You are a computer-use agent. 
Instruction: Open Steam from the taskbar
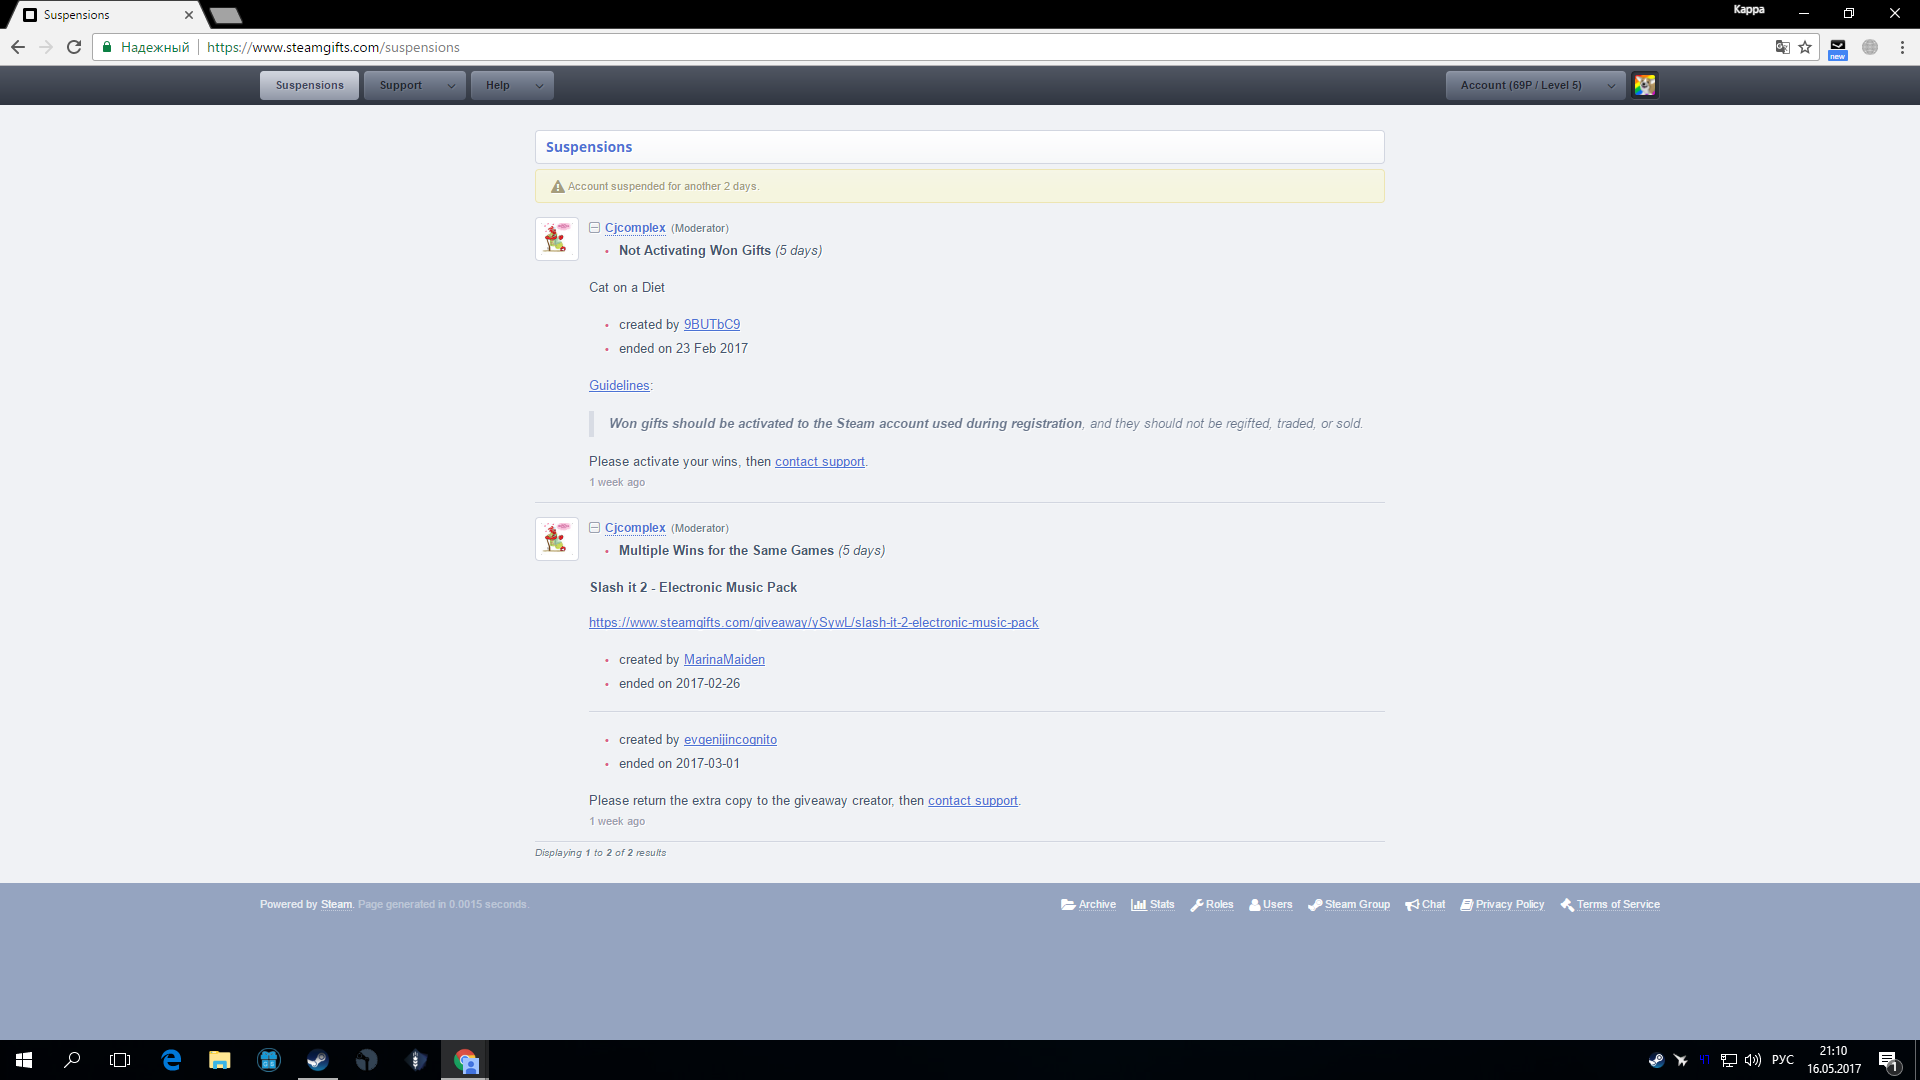click(x=318, y=1060)
